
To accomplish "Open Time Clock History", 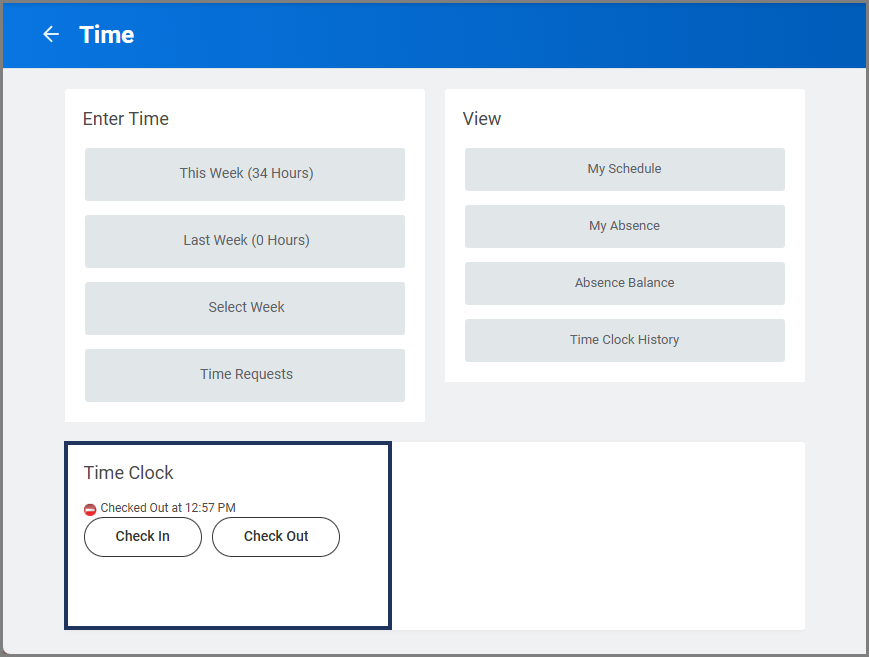I will click(624, 341).
